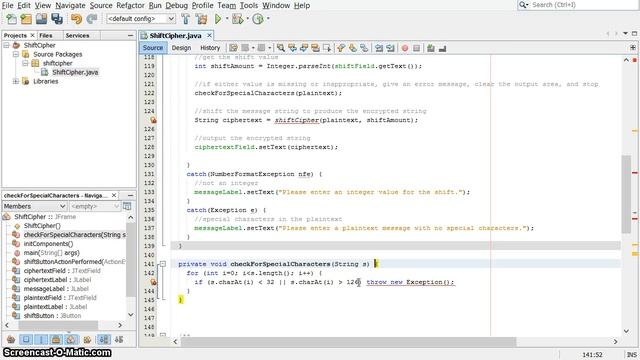Switch to the Services tab
Viewport: 640px width, 360px height.
click(x=77, y=36)
